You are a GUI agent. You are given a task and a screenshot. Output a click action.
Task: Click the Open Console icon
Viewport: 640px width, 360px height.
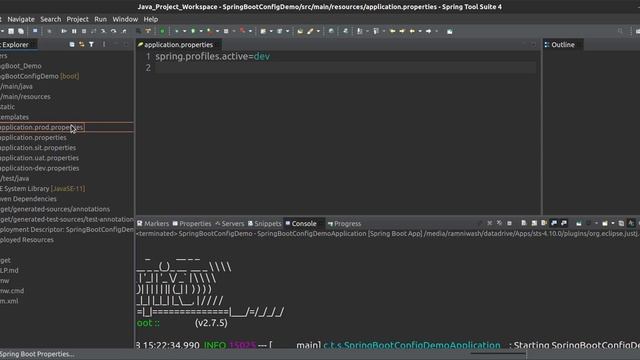tap(605, 223)
